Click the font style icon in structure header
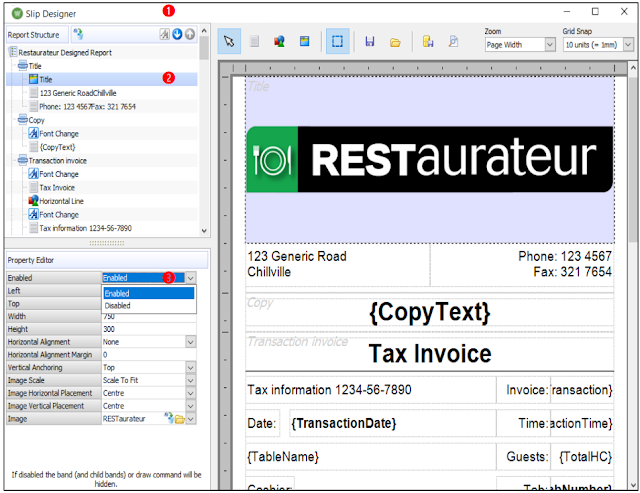640x493 pixels. point(164,34)
